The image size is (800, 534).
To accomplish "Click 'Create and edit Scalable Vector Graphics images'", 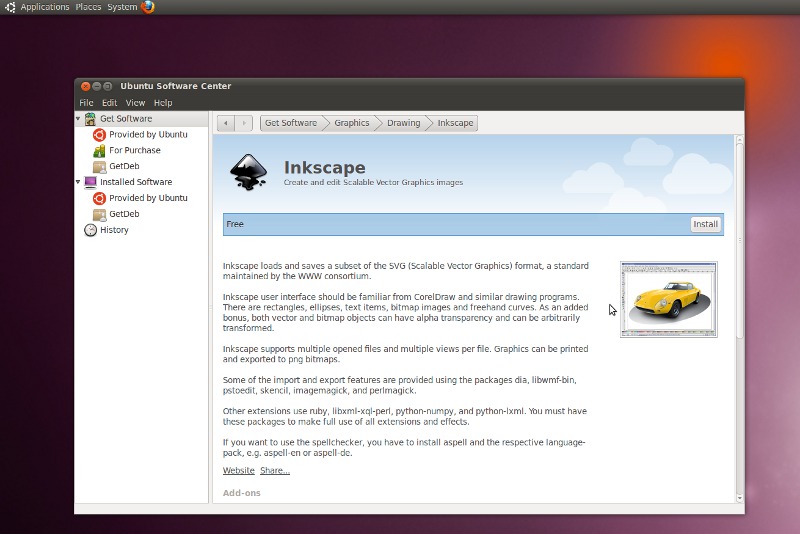I will 373,183.
